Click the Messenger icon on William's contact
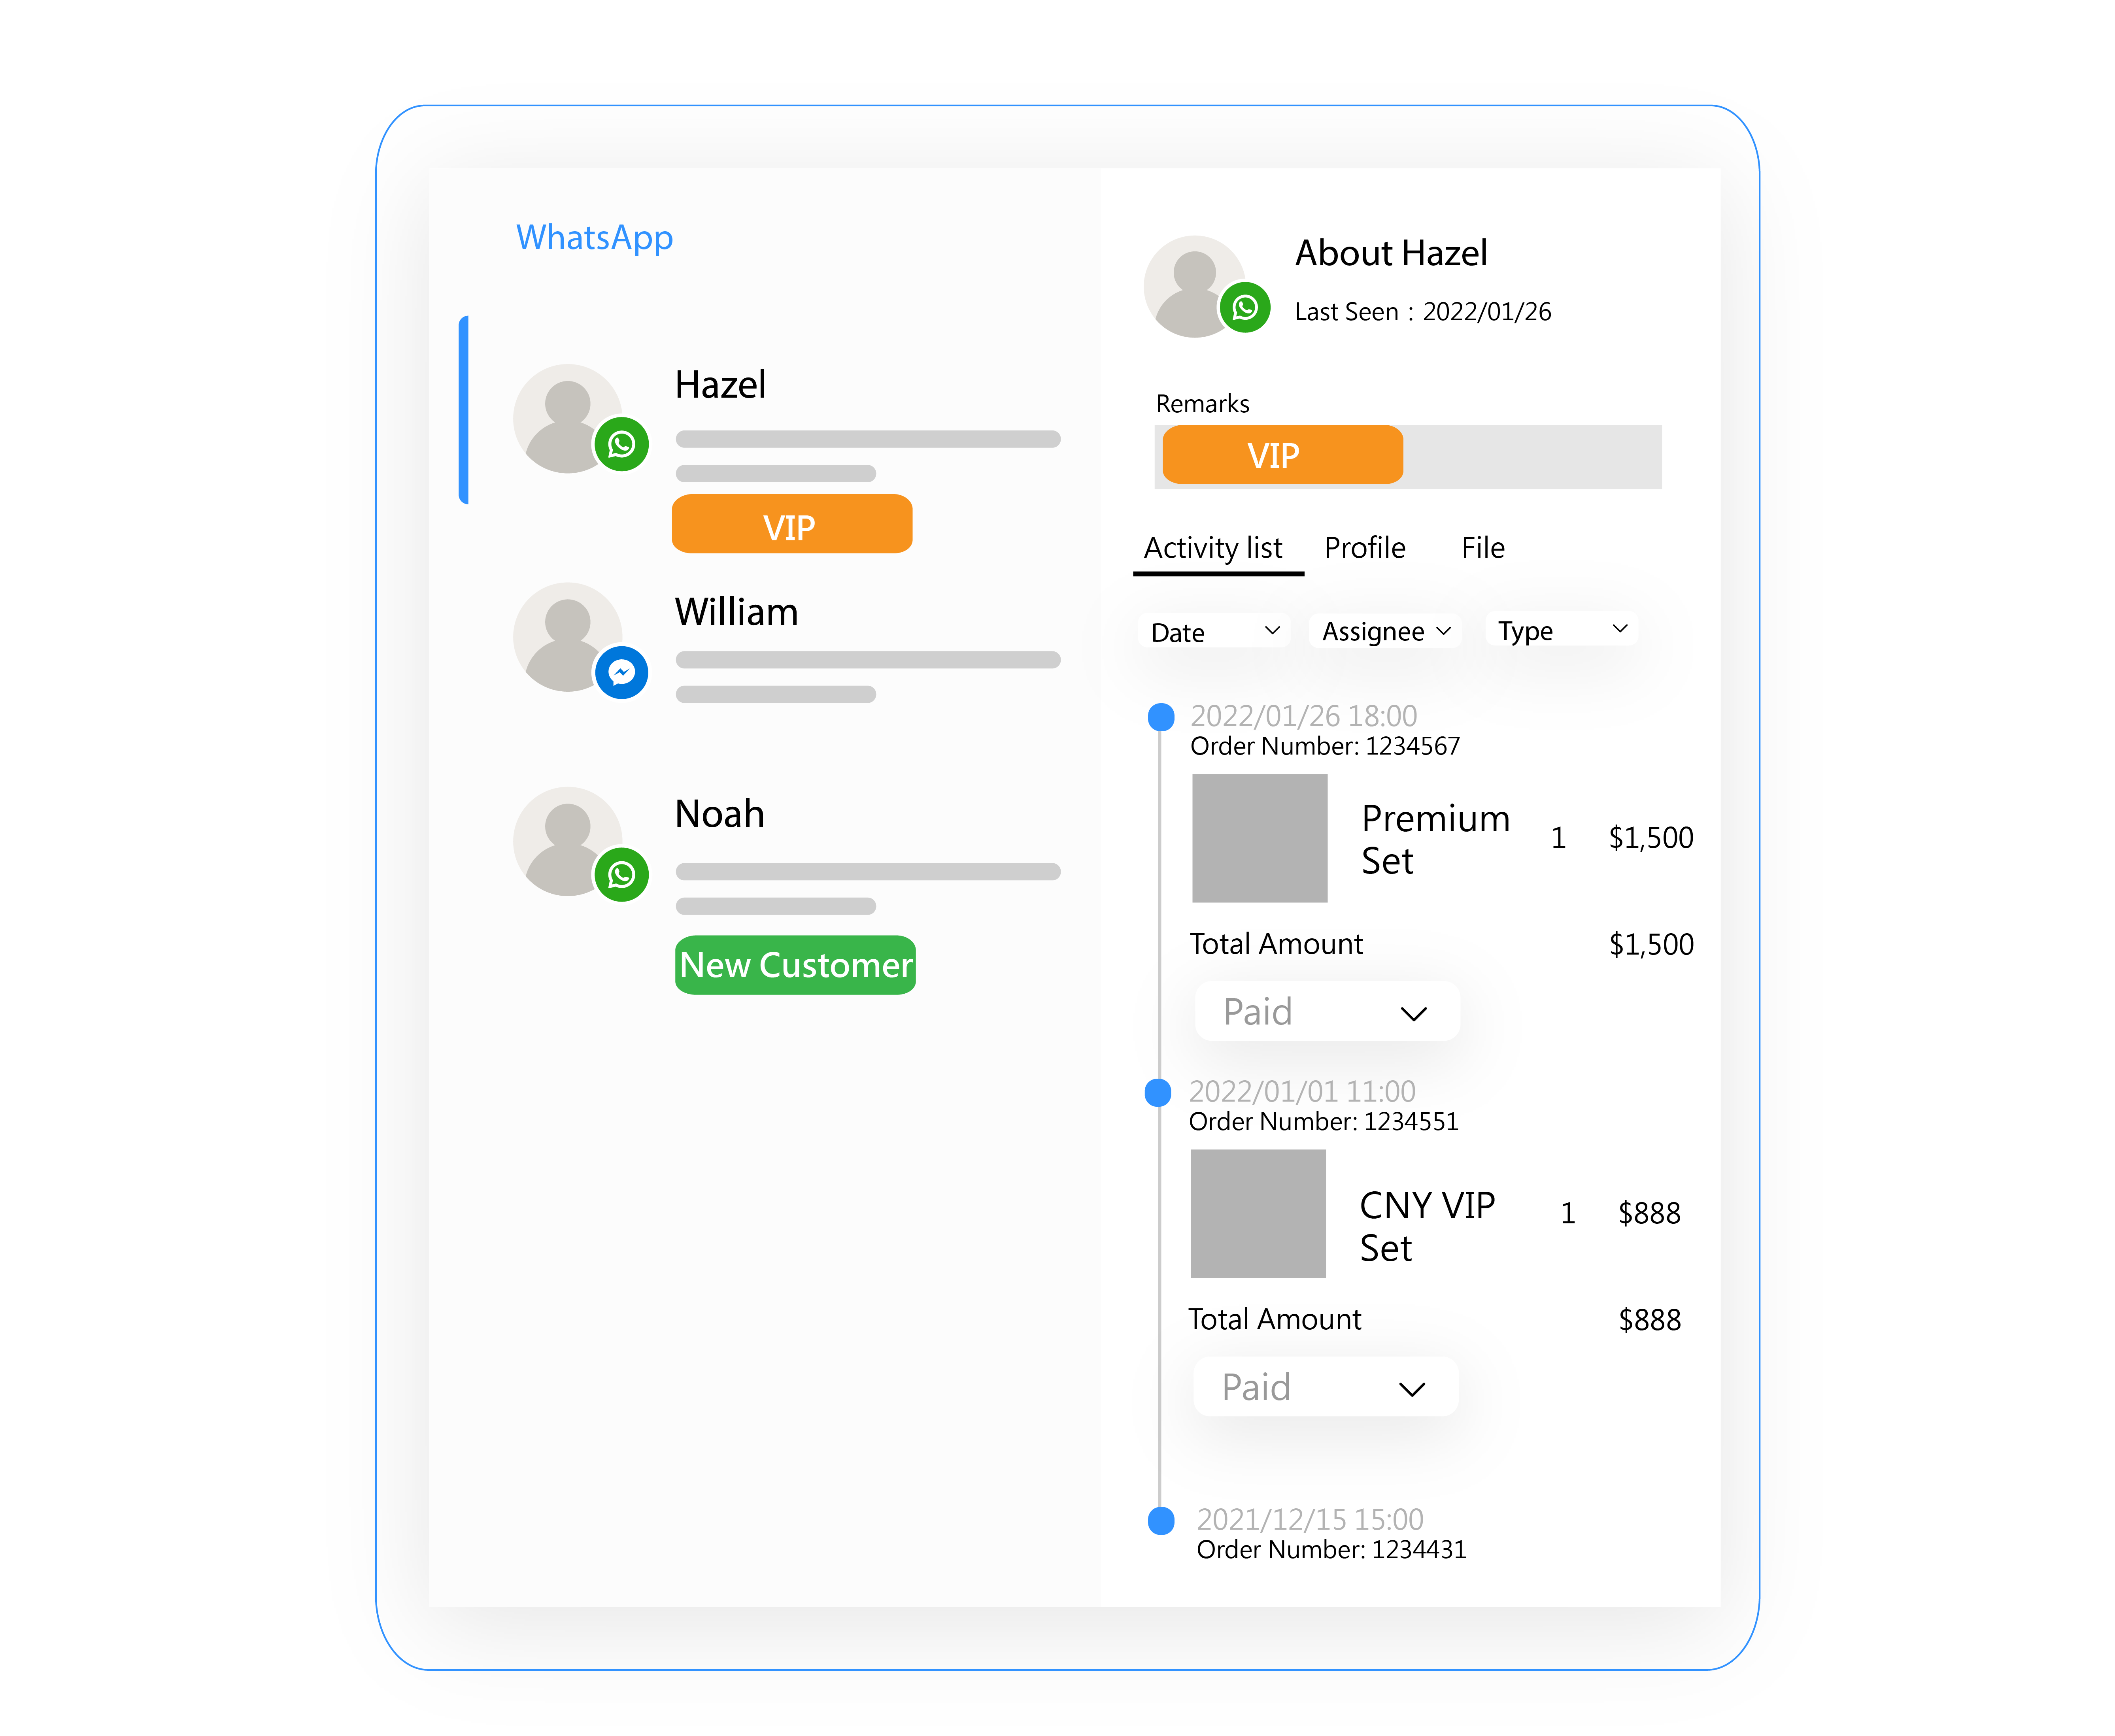The image size is (2115, 1736). tap(622, 673)
